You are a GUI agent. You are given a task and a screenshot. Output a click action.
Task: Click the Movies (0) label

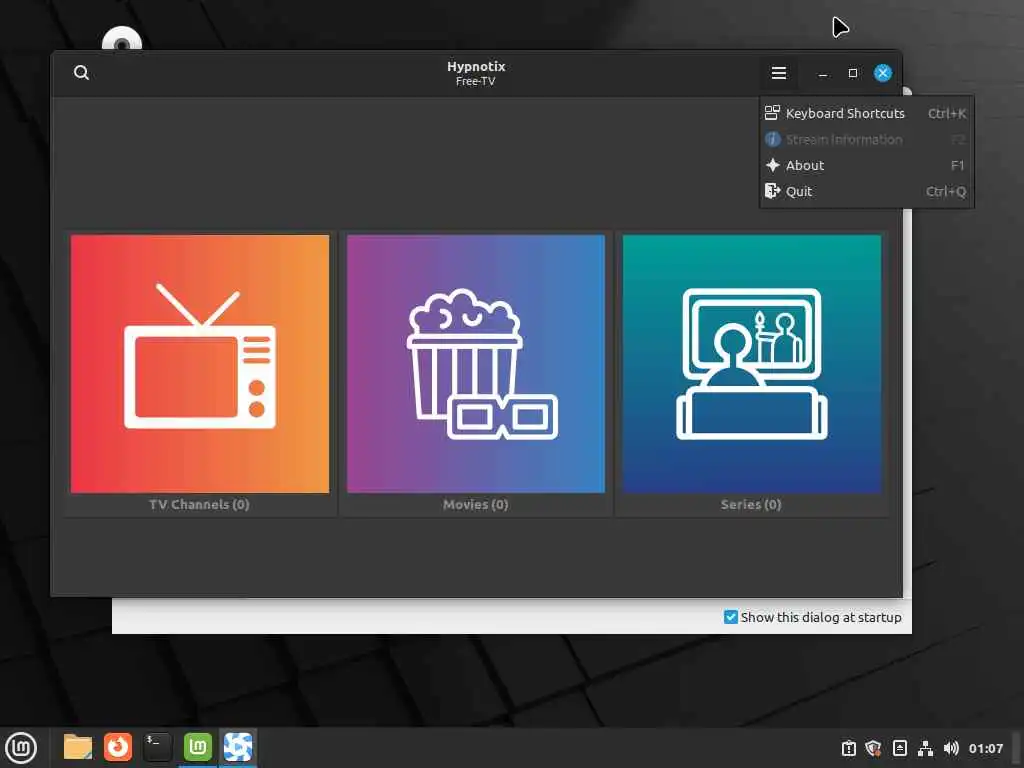(x=475, y=504)
